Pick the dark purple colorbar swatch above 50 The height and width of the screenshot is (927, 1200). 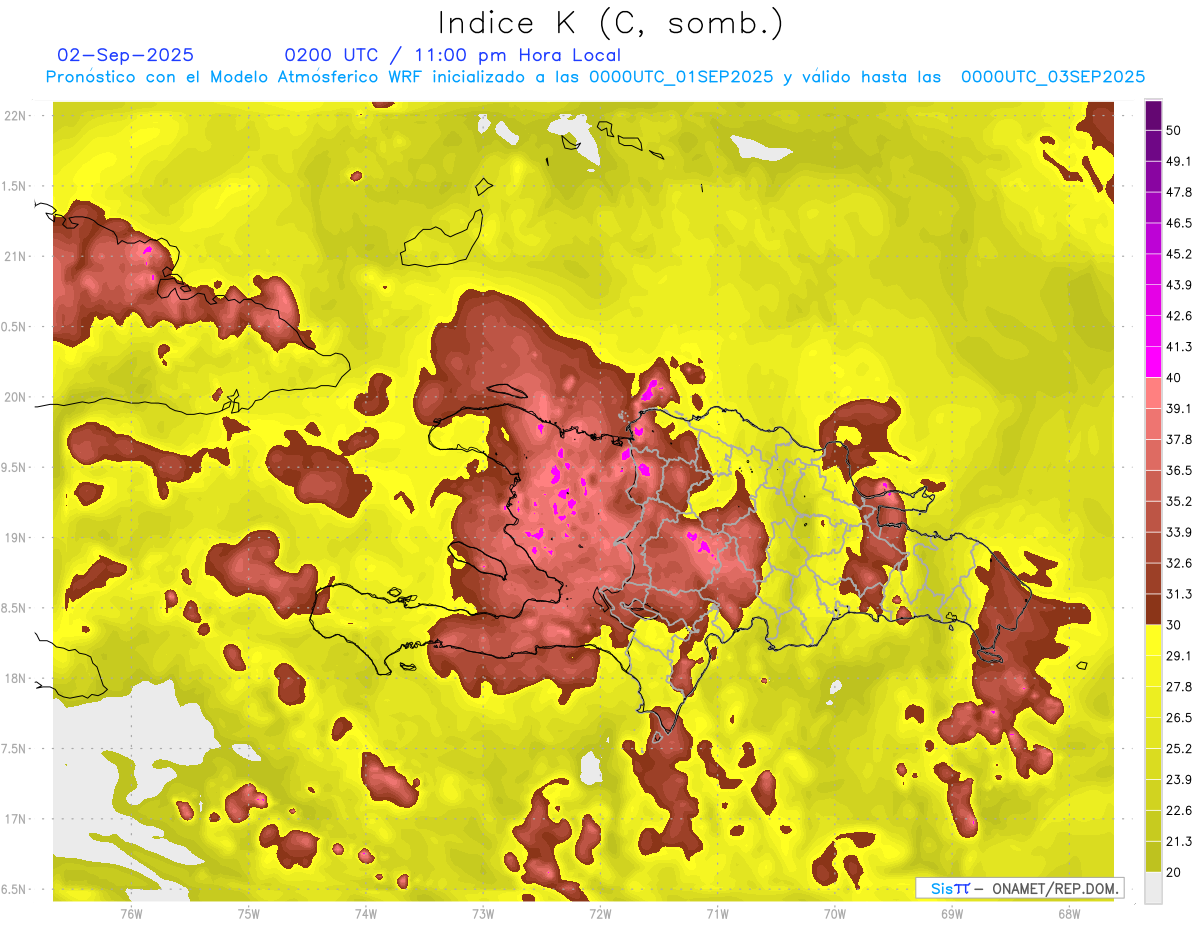pos(1153,115)
